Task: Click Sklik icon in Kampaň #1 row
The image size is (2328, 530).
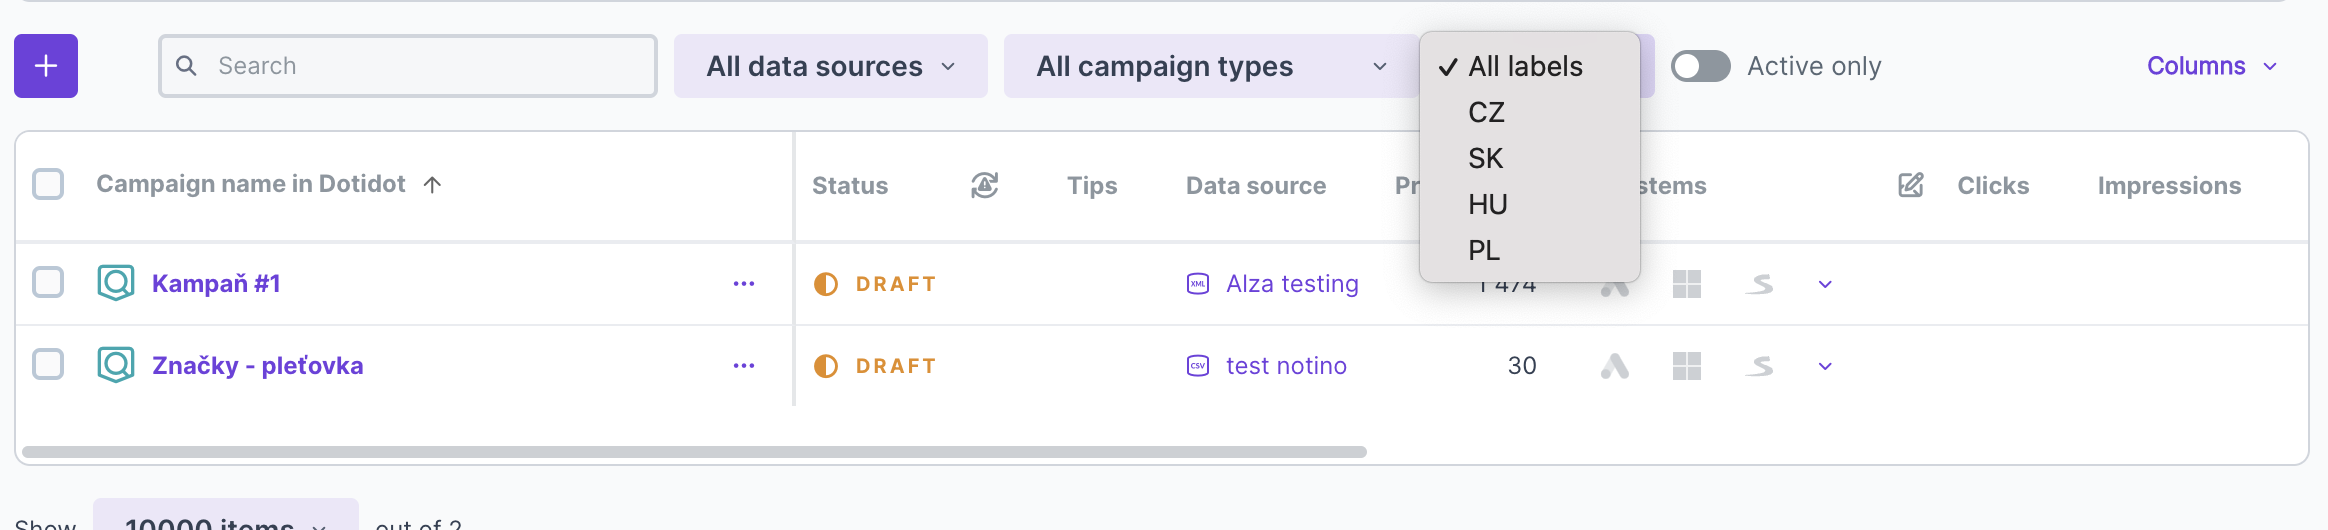Action: [1759, 285]
